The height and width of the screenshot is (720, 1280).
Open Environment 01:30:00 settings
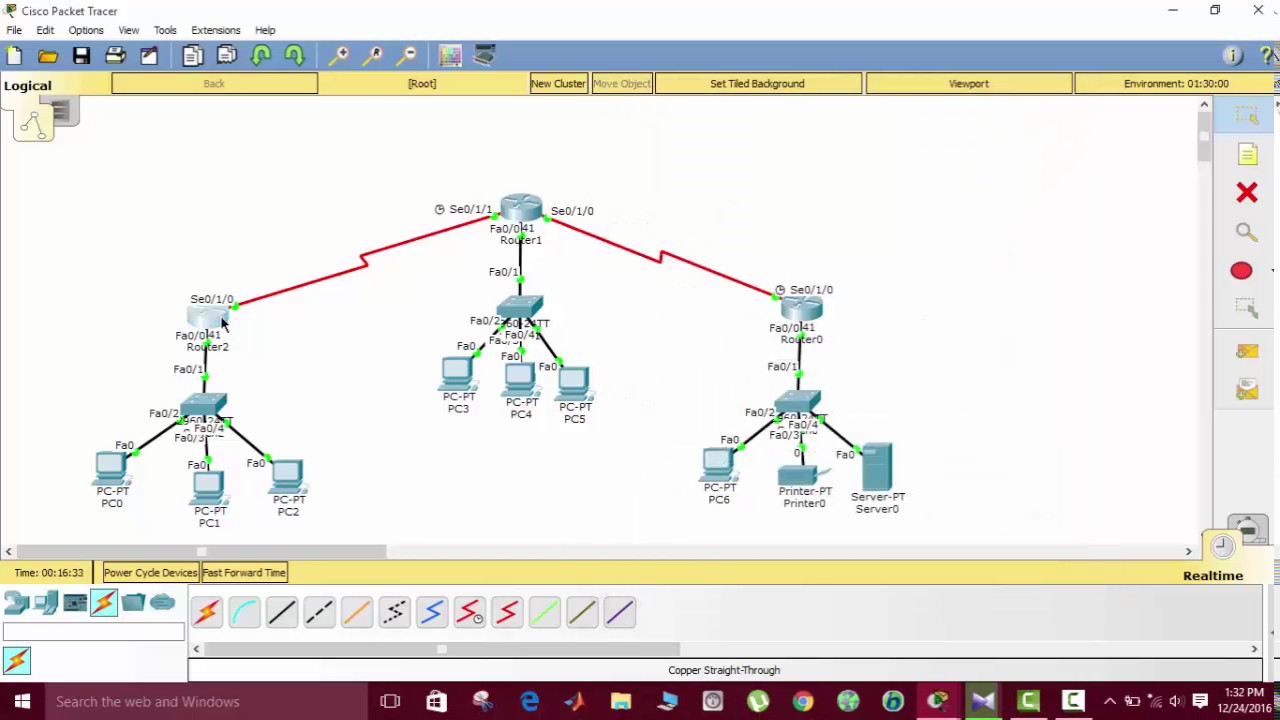click(x=1176, y=84)
